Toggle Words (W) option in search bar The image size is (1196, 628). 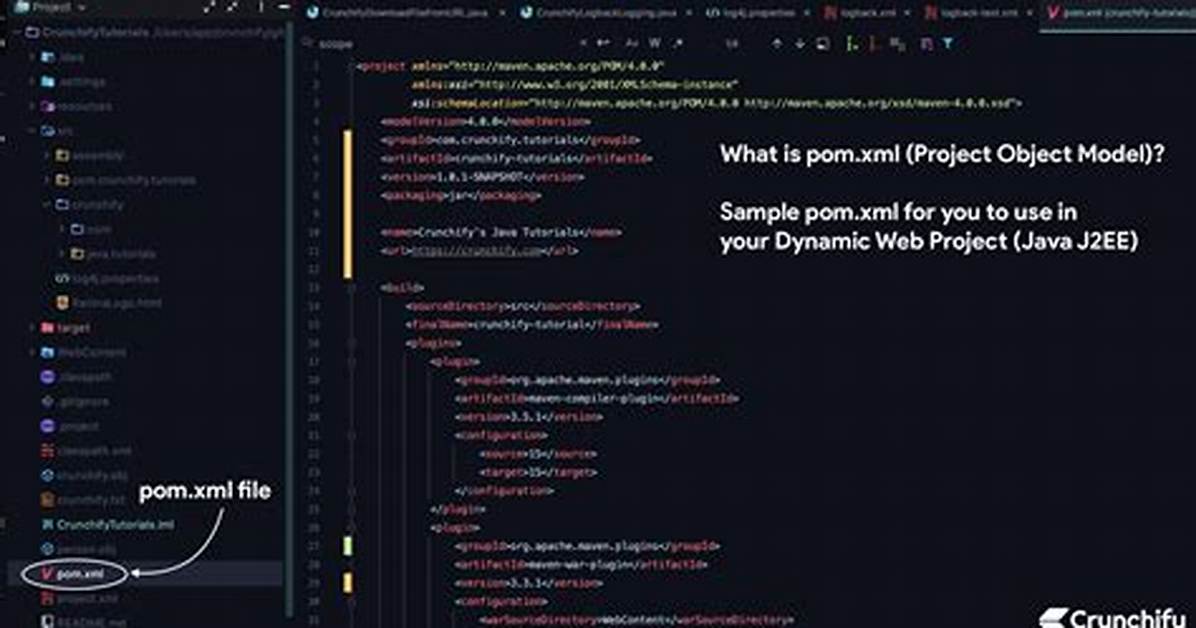pyautogui.click(x=654, y=43)
